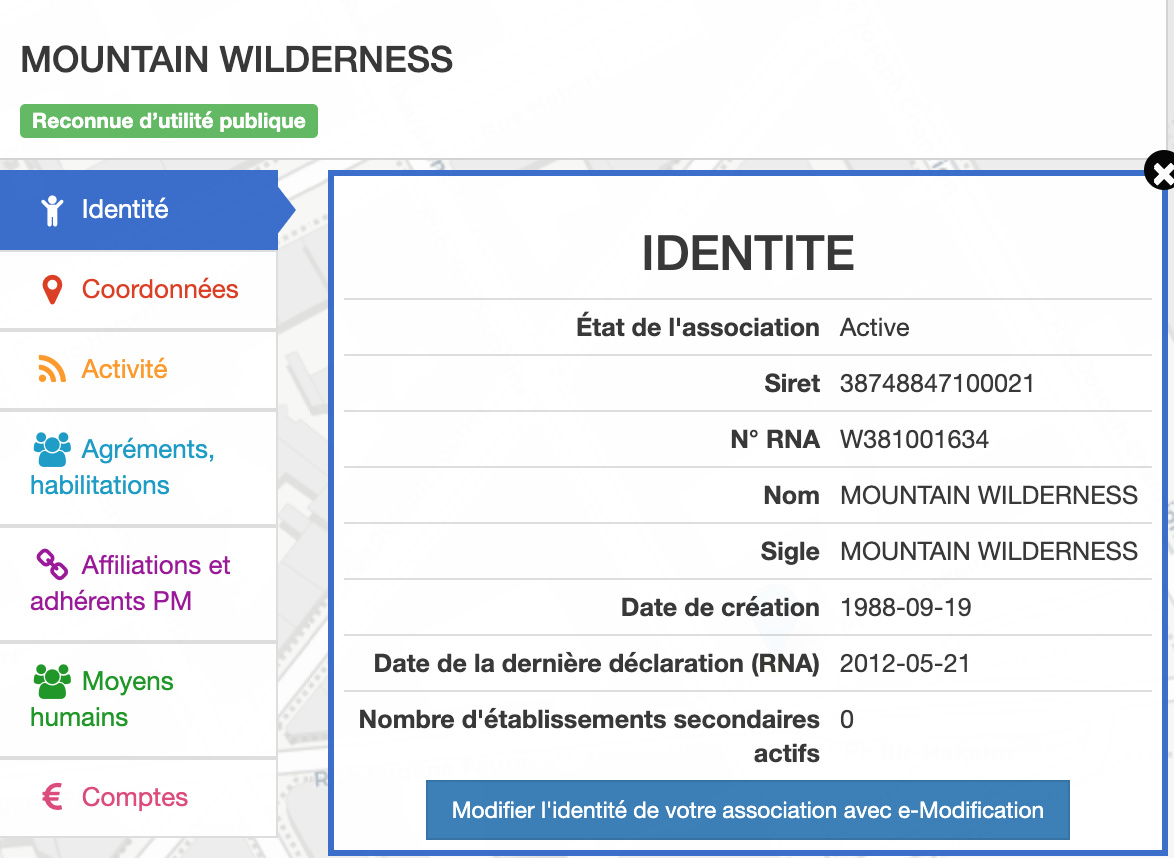Open the Comptes tab

click(x=139, y=797)
